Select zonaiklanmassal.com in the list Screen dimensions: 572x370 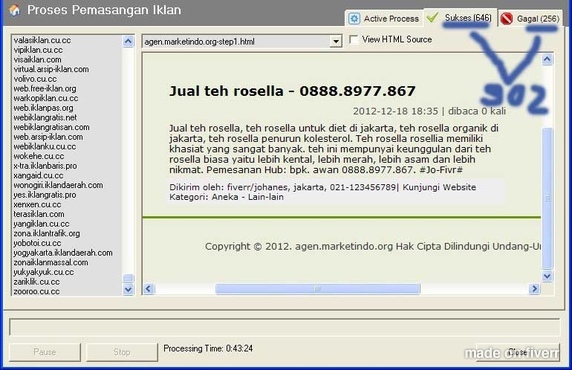[x=51, y=263]
